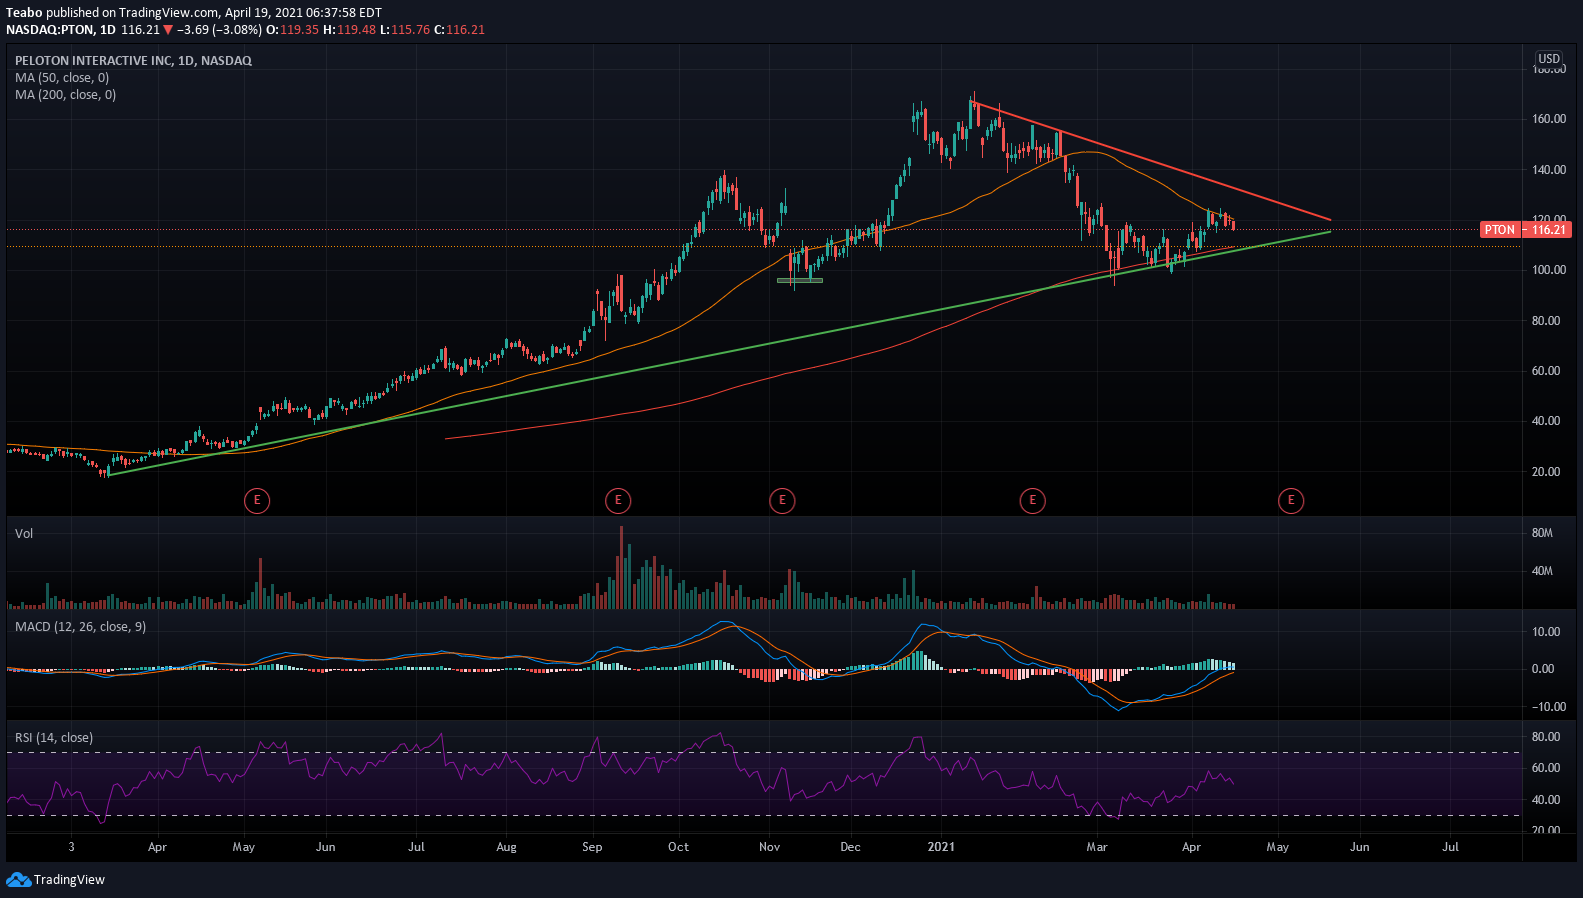The width and height of the screenshot is (1583, 898).
Task: Click the 80M volume axis label
Action: 1542,534
